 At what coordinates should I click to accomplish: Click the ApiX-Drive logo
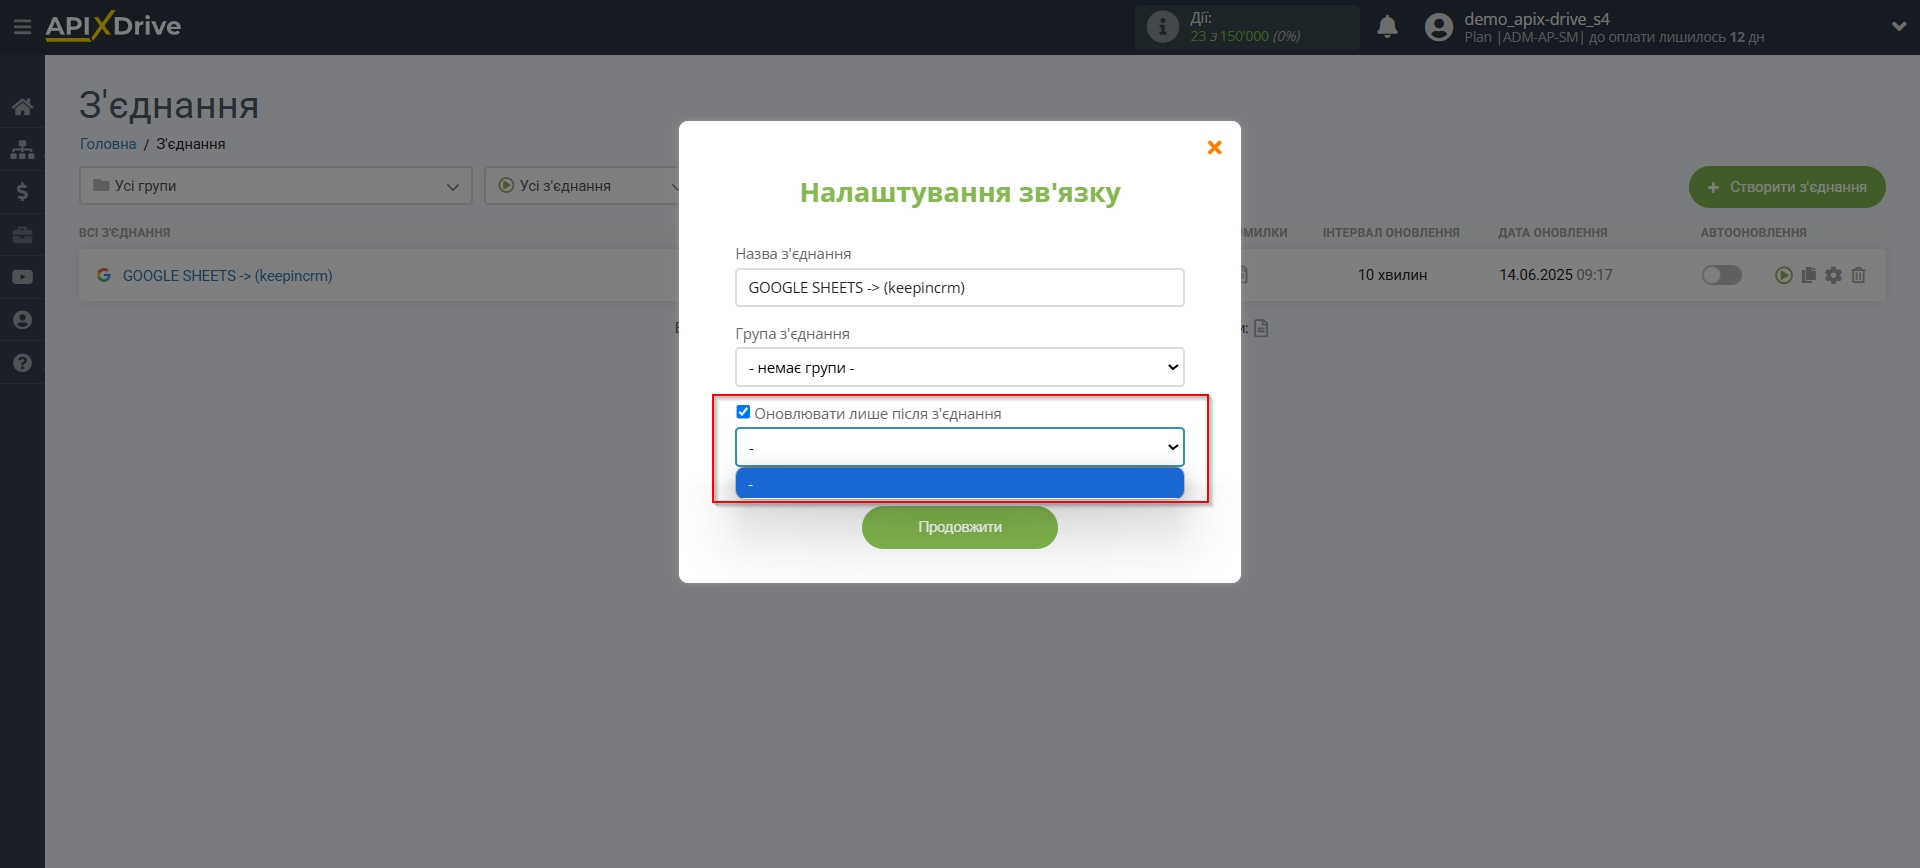click(x=113, y=26)
